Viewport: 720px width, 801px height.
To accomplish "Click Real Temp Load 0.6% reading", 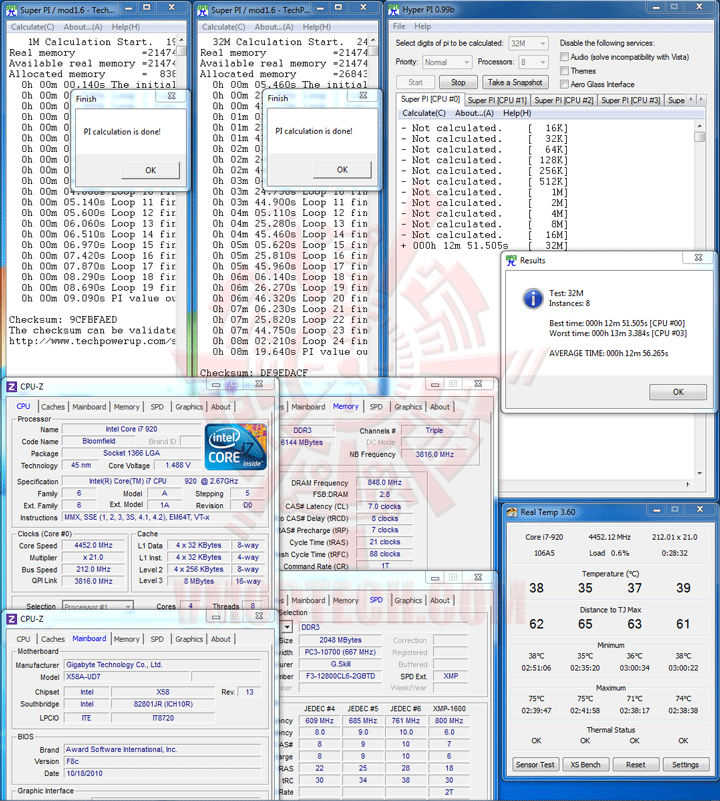I will pos(609,553).
